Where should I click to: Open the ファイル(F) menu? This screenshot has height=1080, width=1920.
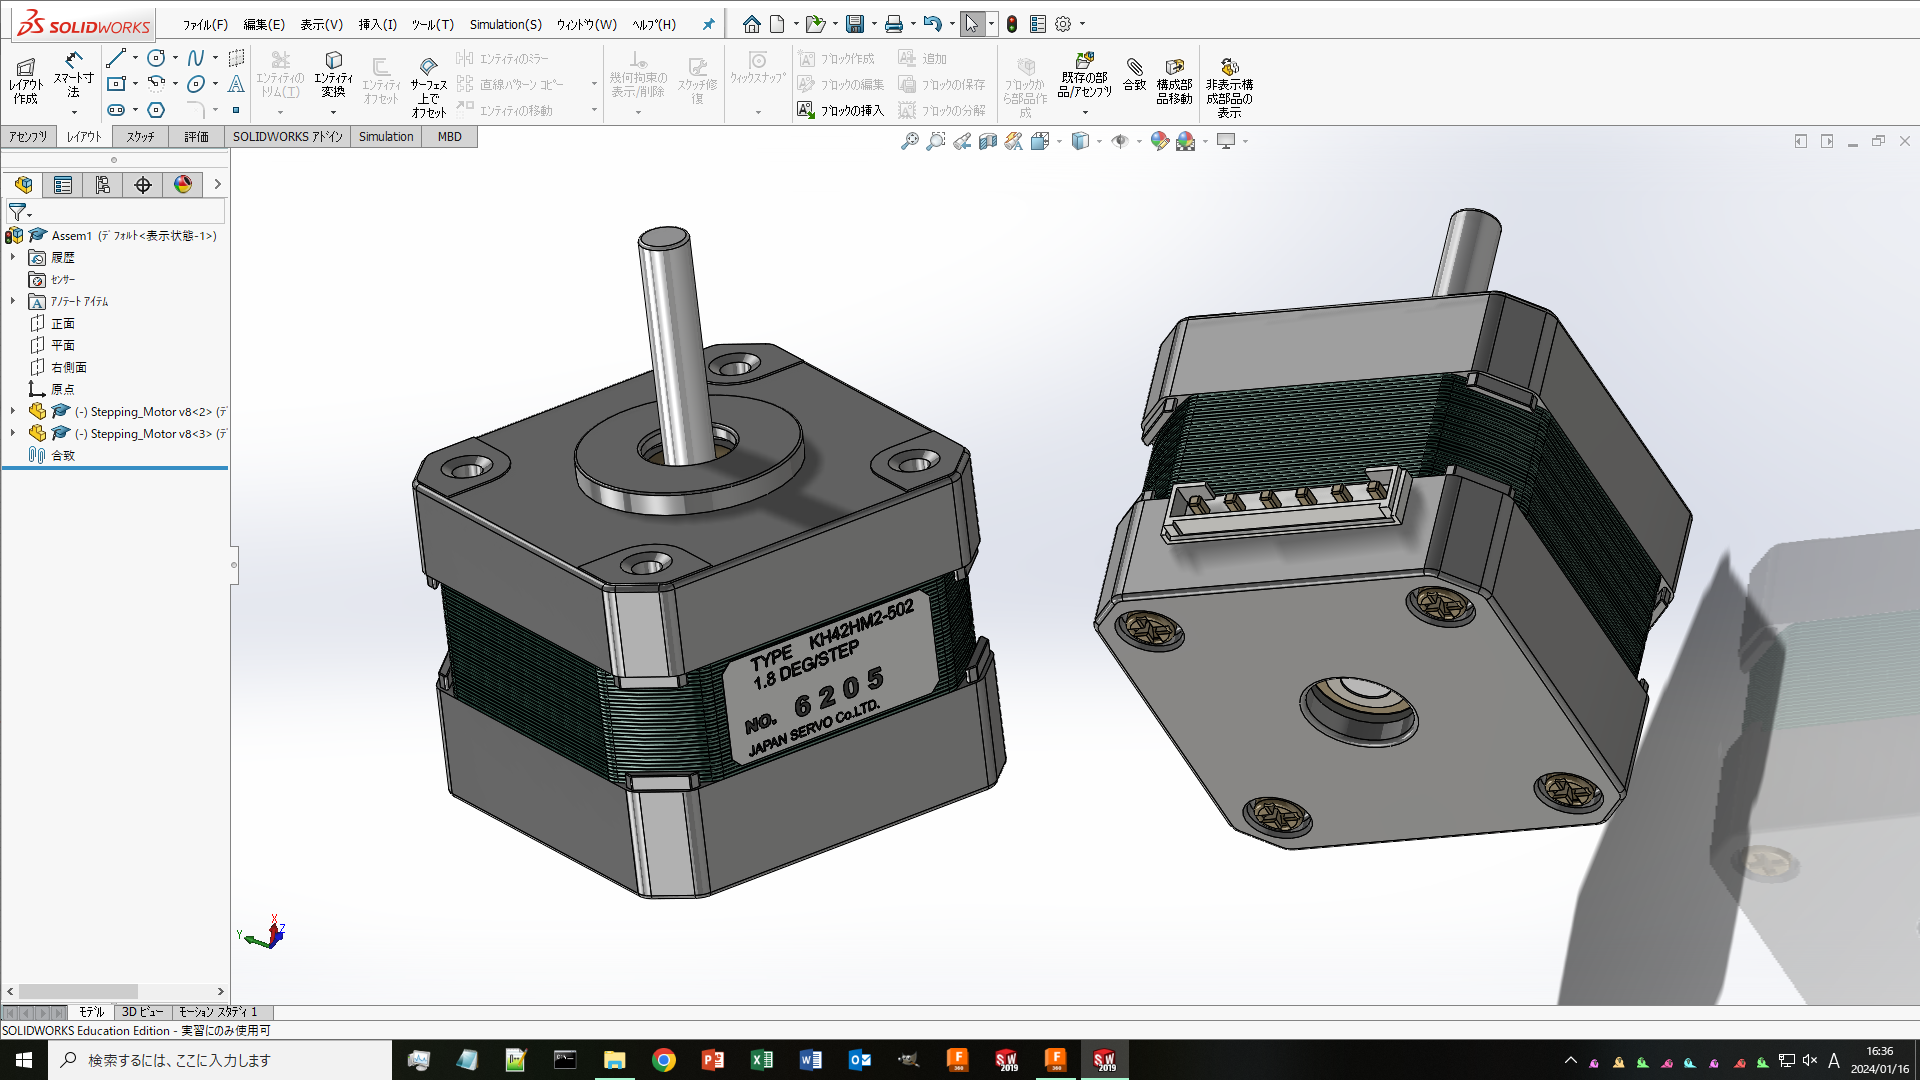click(x=205, y=24)
